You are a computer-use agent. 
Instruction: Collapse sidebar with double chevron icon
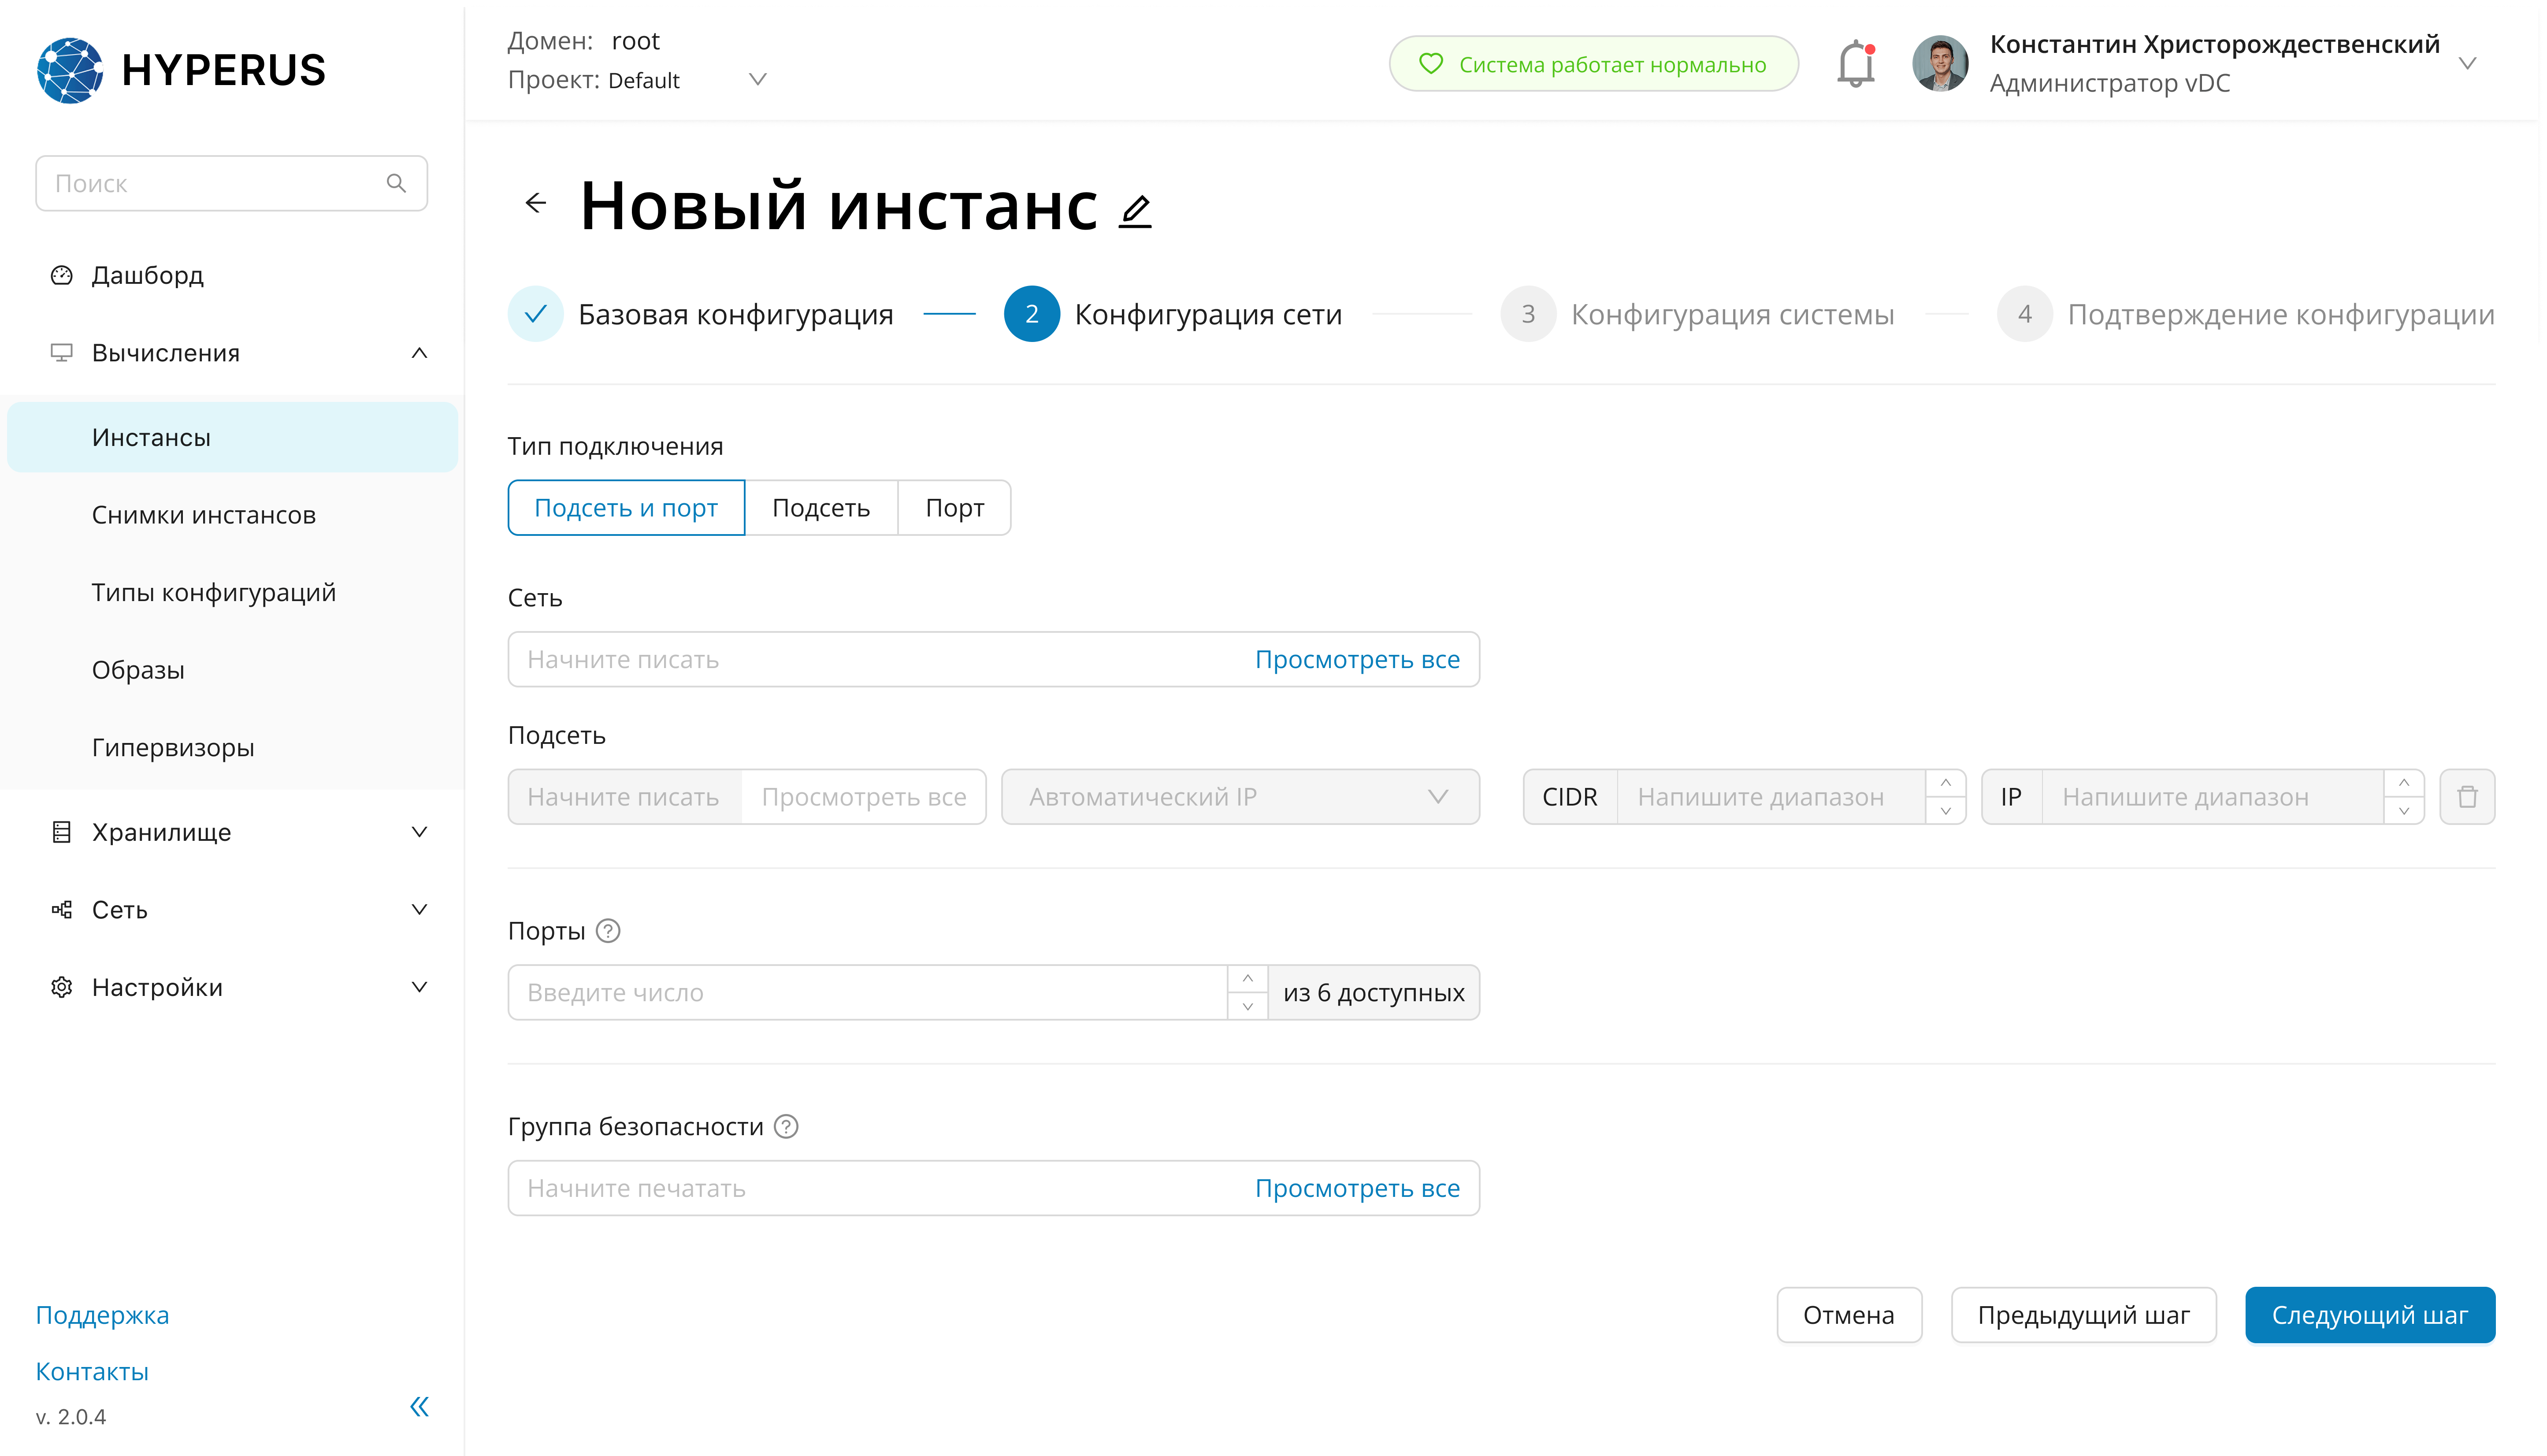coord(419,1407)
